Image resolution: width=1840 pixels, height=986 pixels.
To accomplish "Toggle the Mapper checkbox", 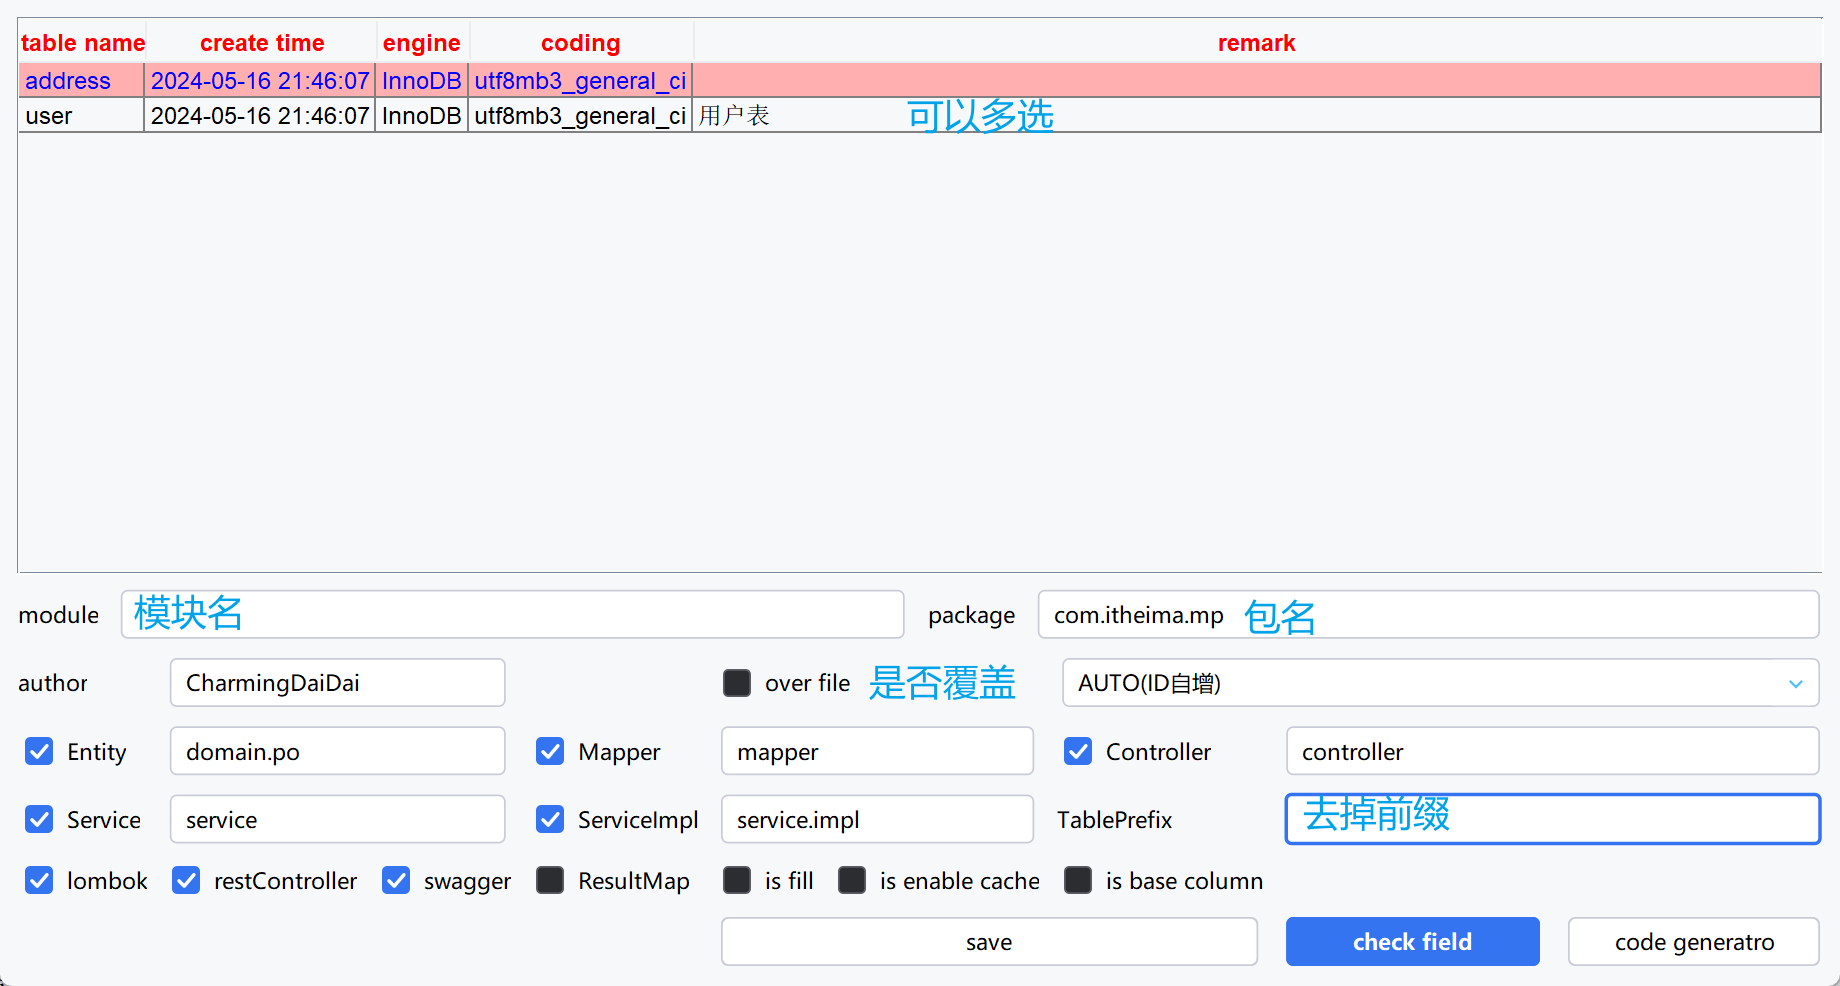I will [550, 751].
